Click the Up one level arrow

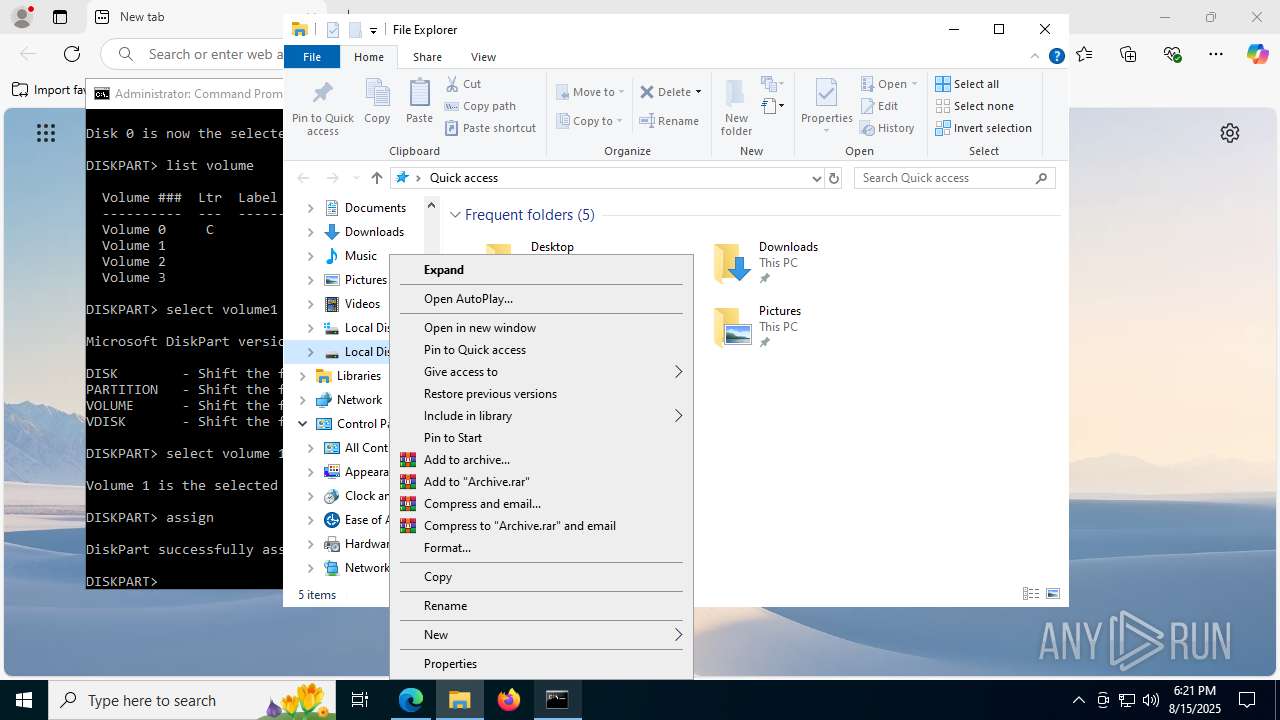(376, 178)
